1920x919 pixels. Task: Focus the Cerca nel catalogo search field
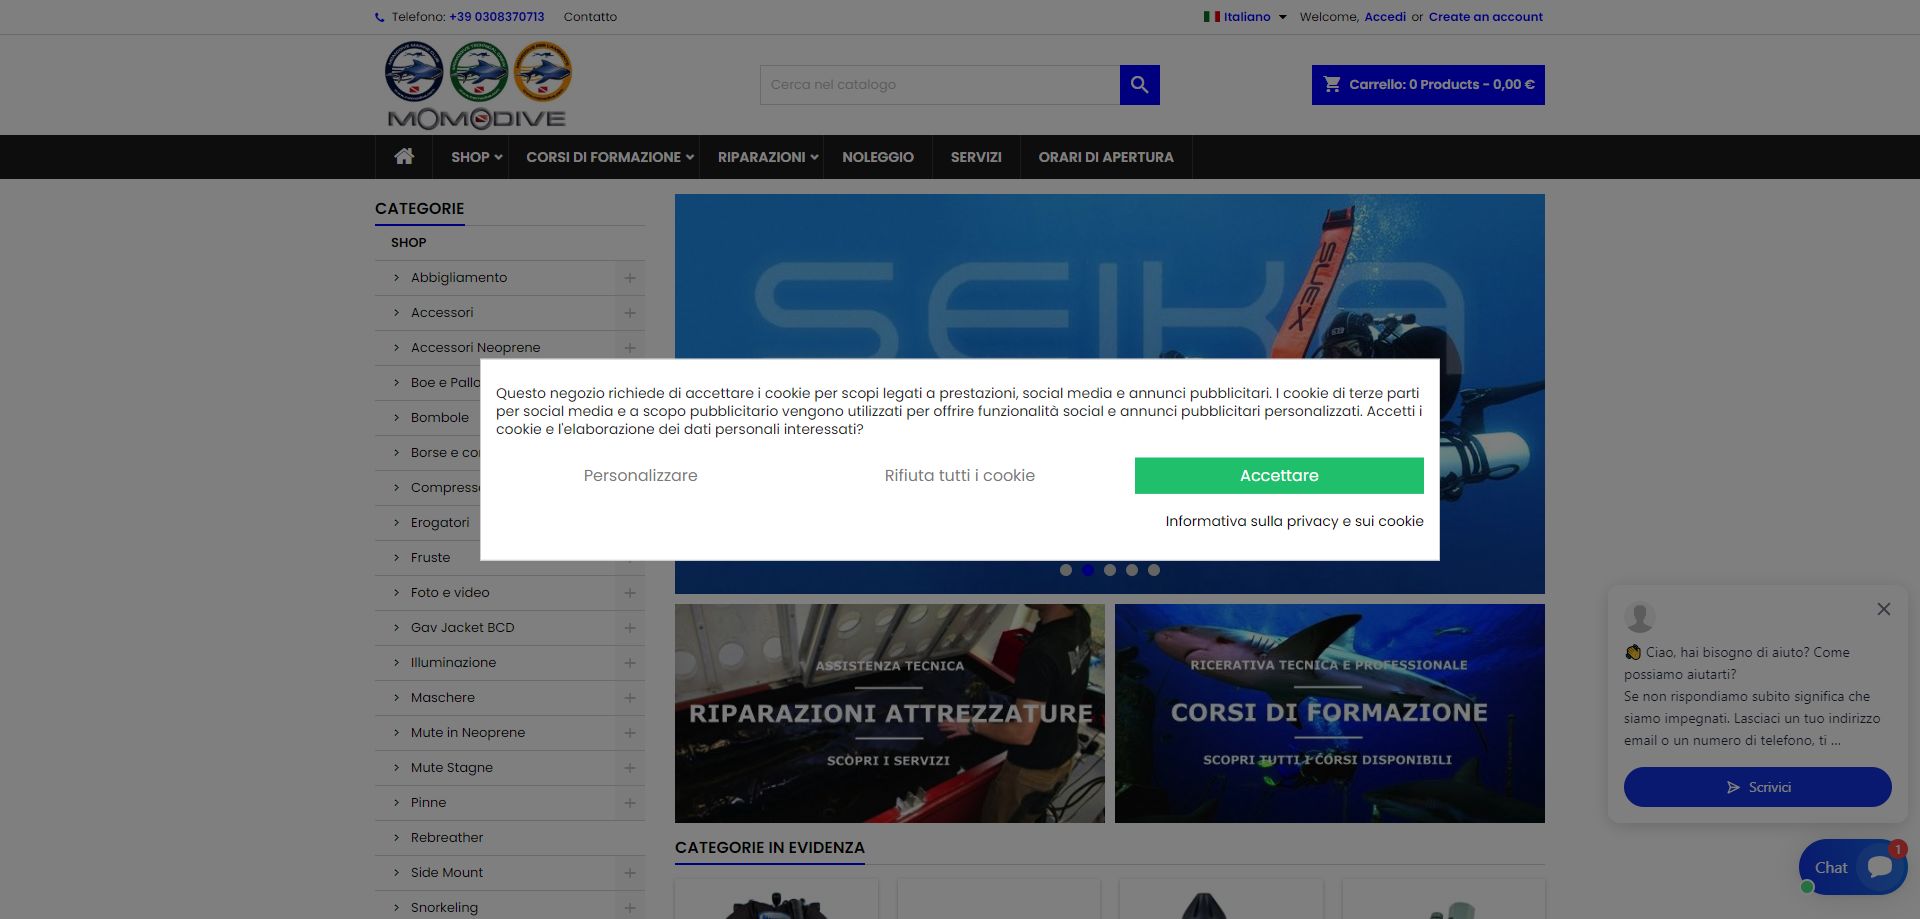click(x=940, y=85)
